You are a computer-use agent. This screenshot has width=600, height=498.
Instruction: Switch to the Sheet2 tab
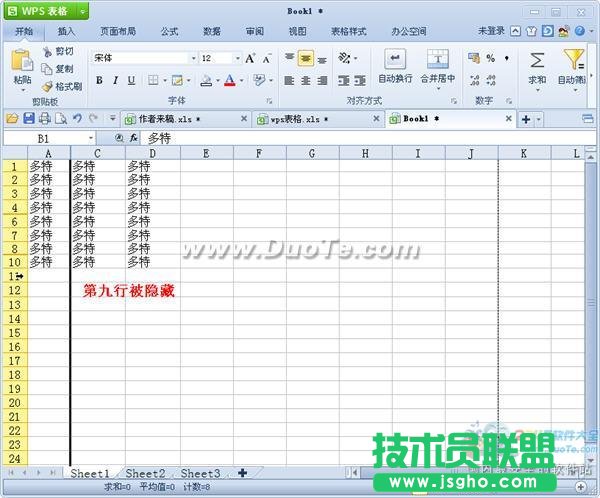(145, 474)
